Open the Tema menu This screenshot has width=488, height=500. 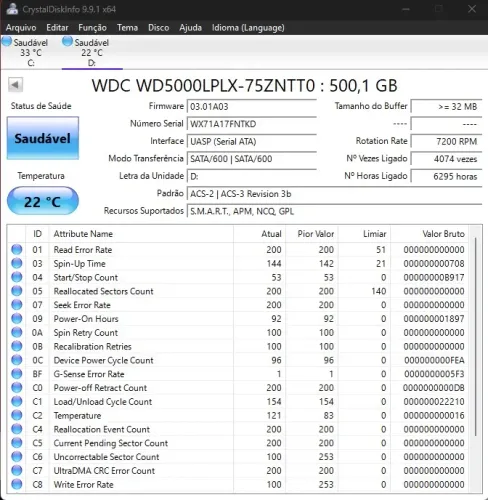(127, 28)
